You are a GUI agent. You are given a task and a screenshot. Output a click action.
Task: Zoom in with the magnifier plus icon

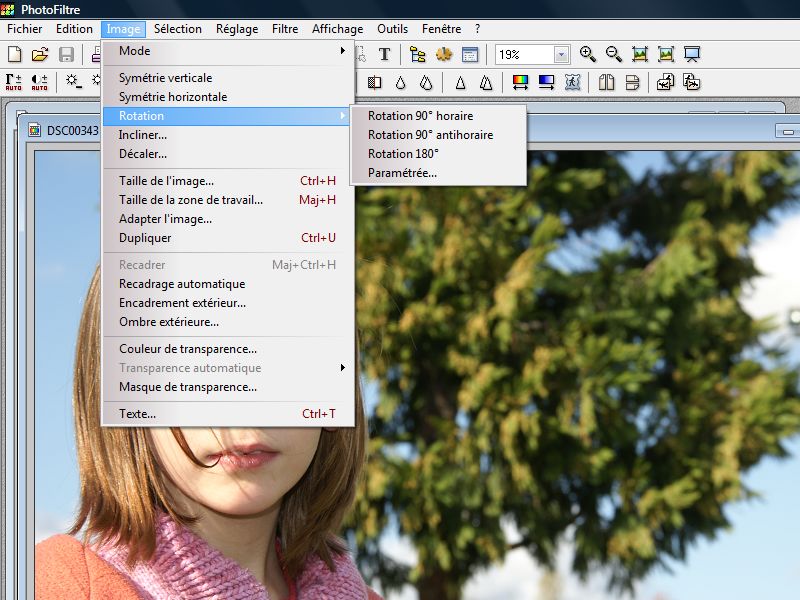588,54
